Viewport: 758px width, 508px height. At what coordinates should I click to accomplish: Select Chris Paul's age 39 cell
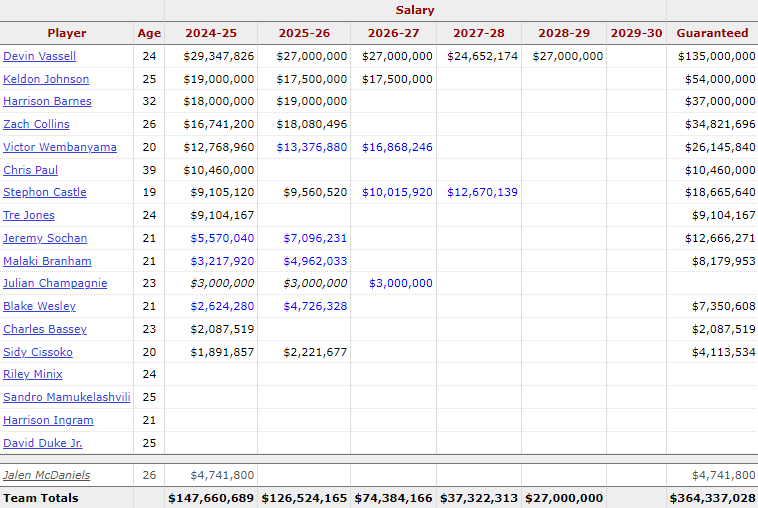pyautogui.click(x=149, y=170)
